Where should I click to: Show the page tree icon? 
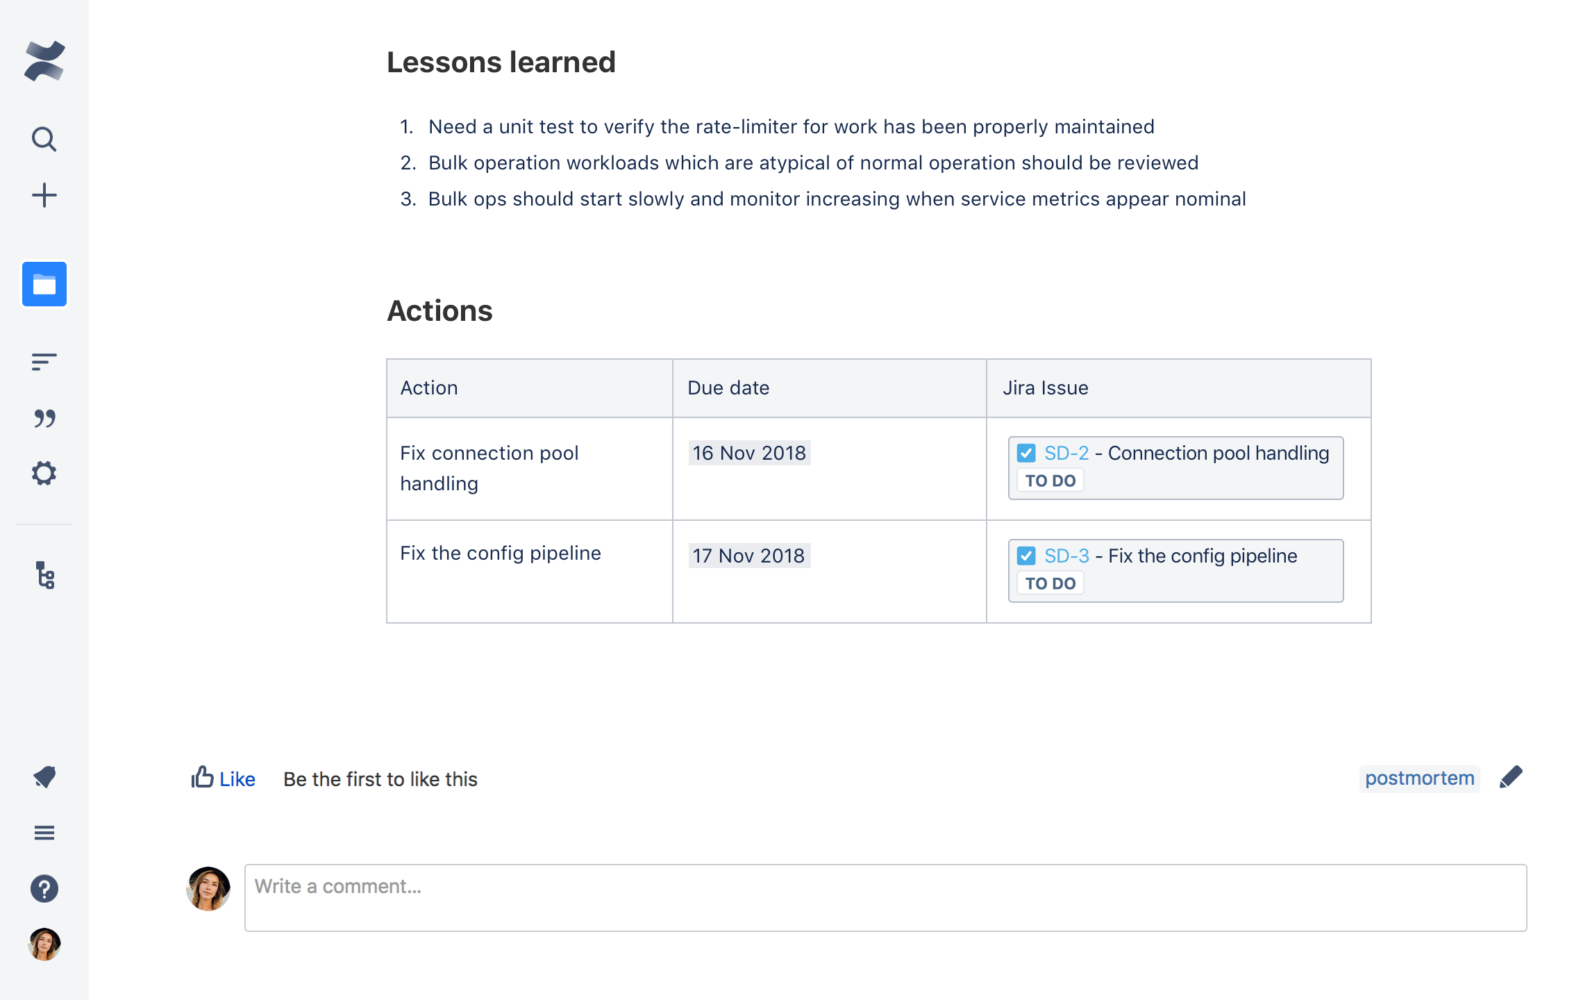tap(45, 575)
